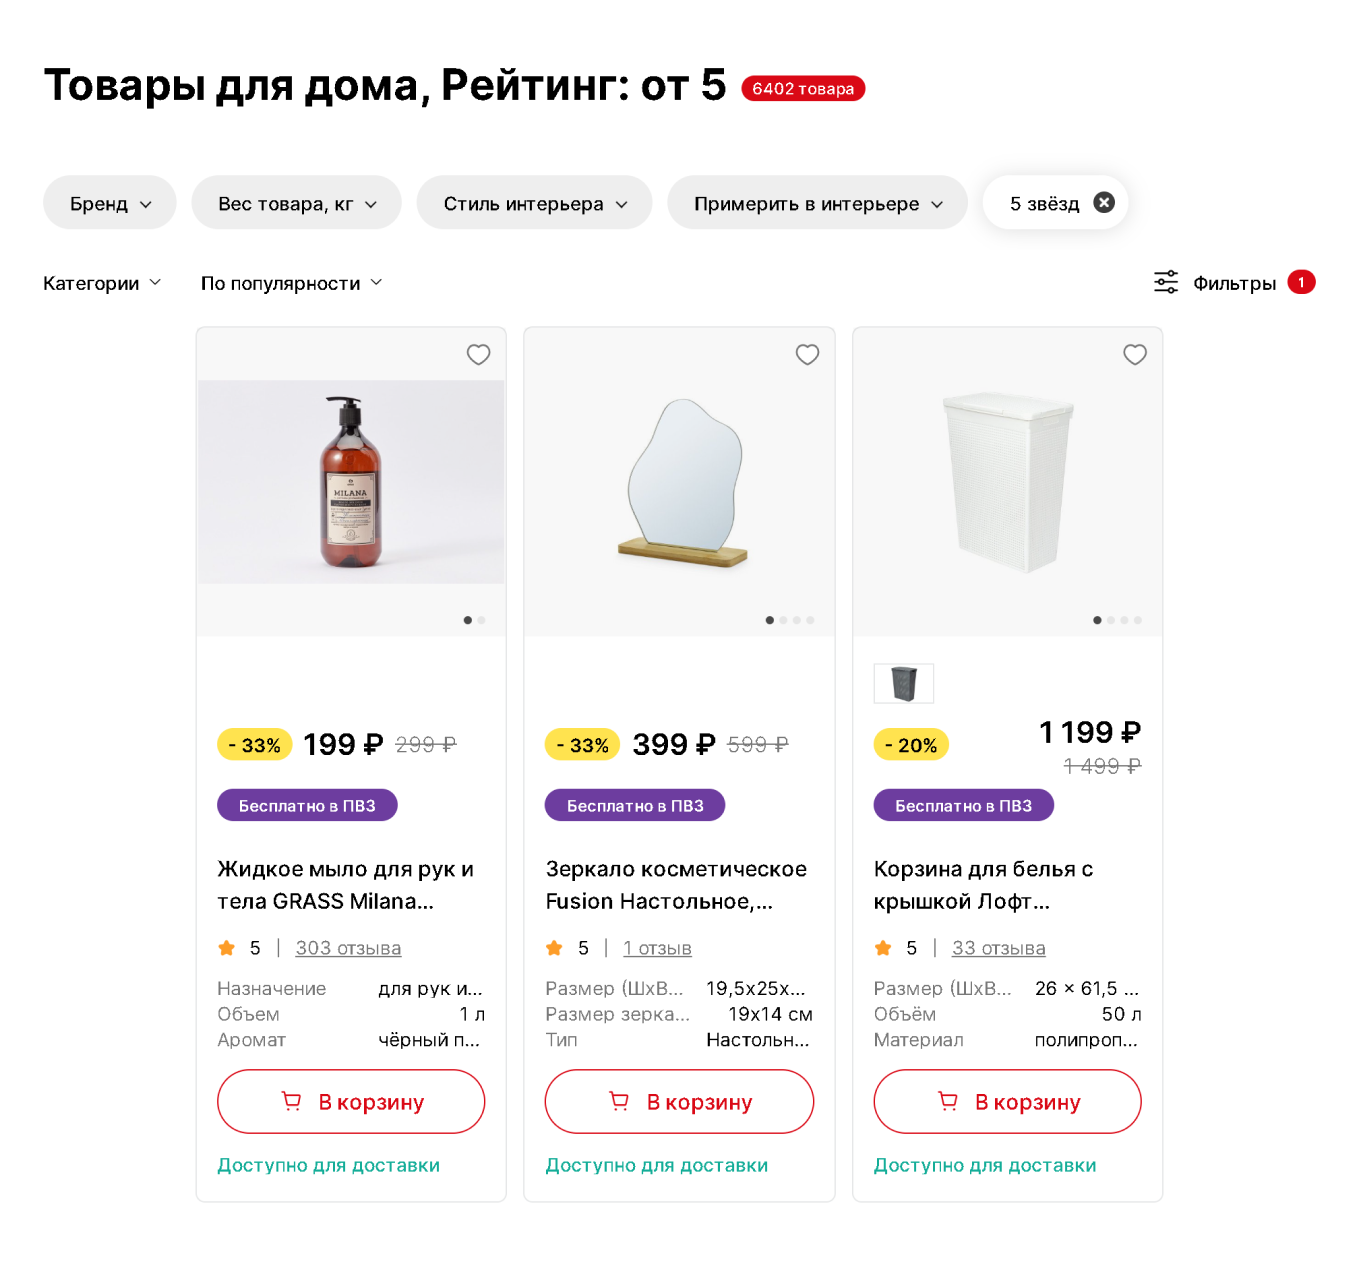Open the Примерить в интерьере filter
The width and height of the screenshot is (1360, 1267).
point(816,202)
